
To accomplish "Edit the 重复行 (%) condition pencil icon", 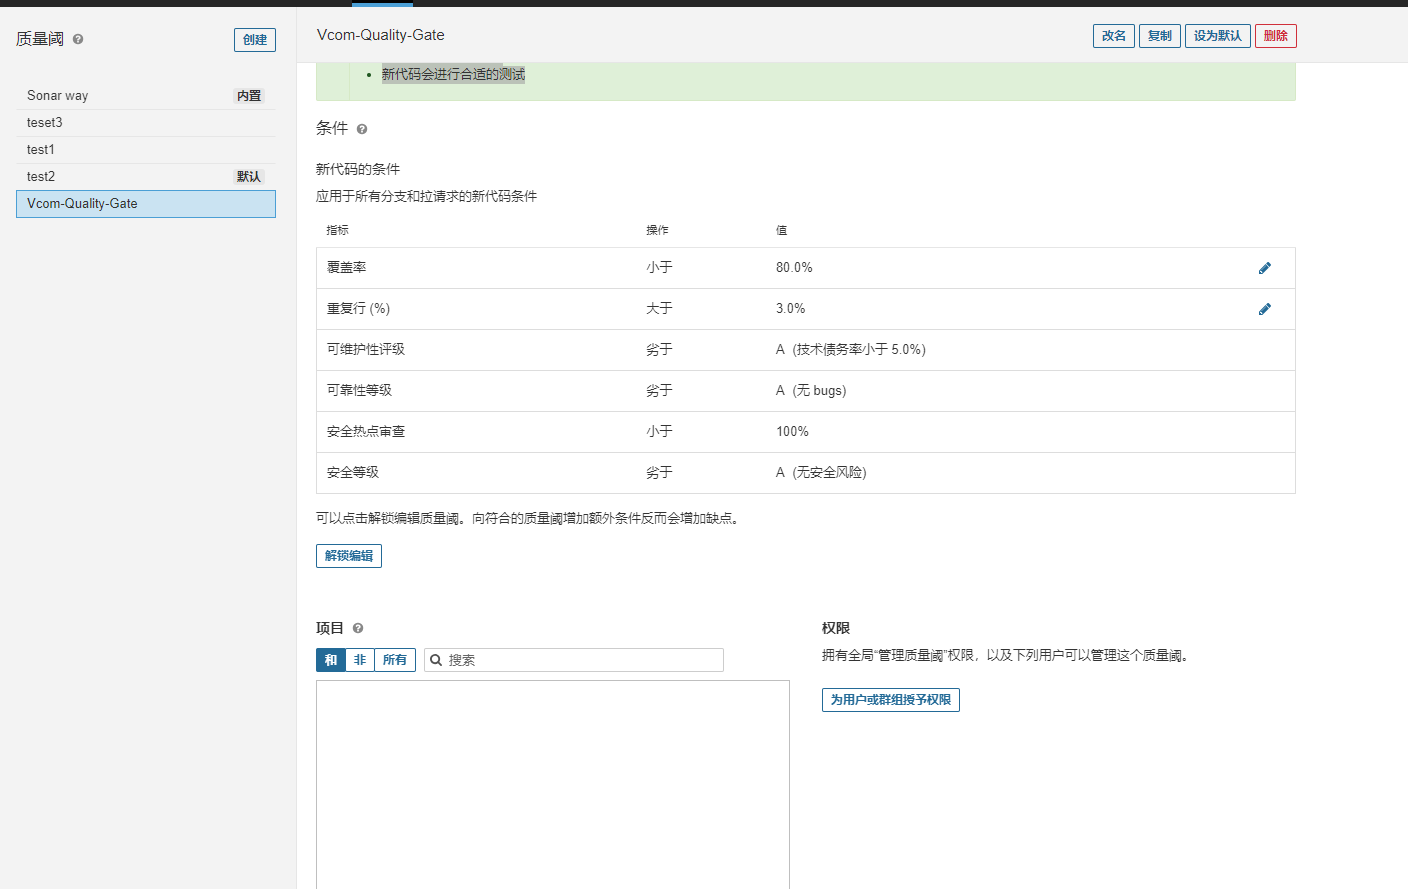I will tap(1264, 309).
